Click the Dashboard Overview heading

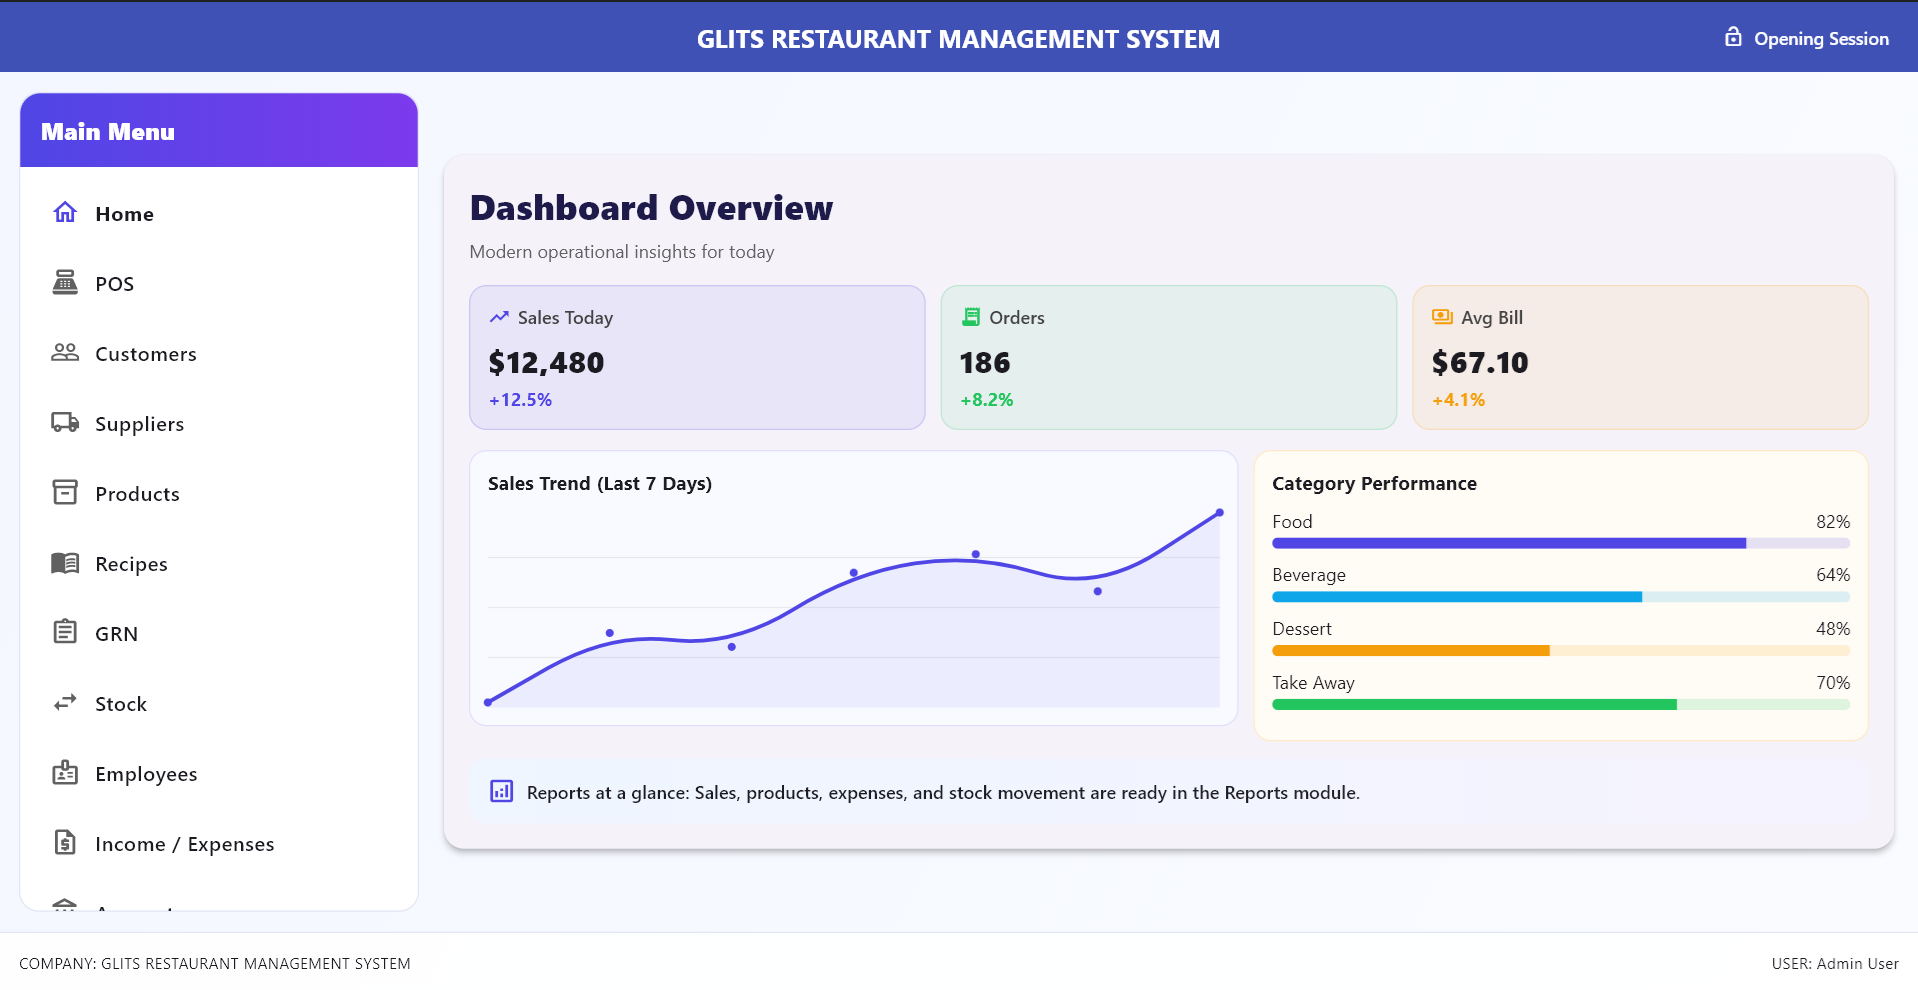pos(651,208)
